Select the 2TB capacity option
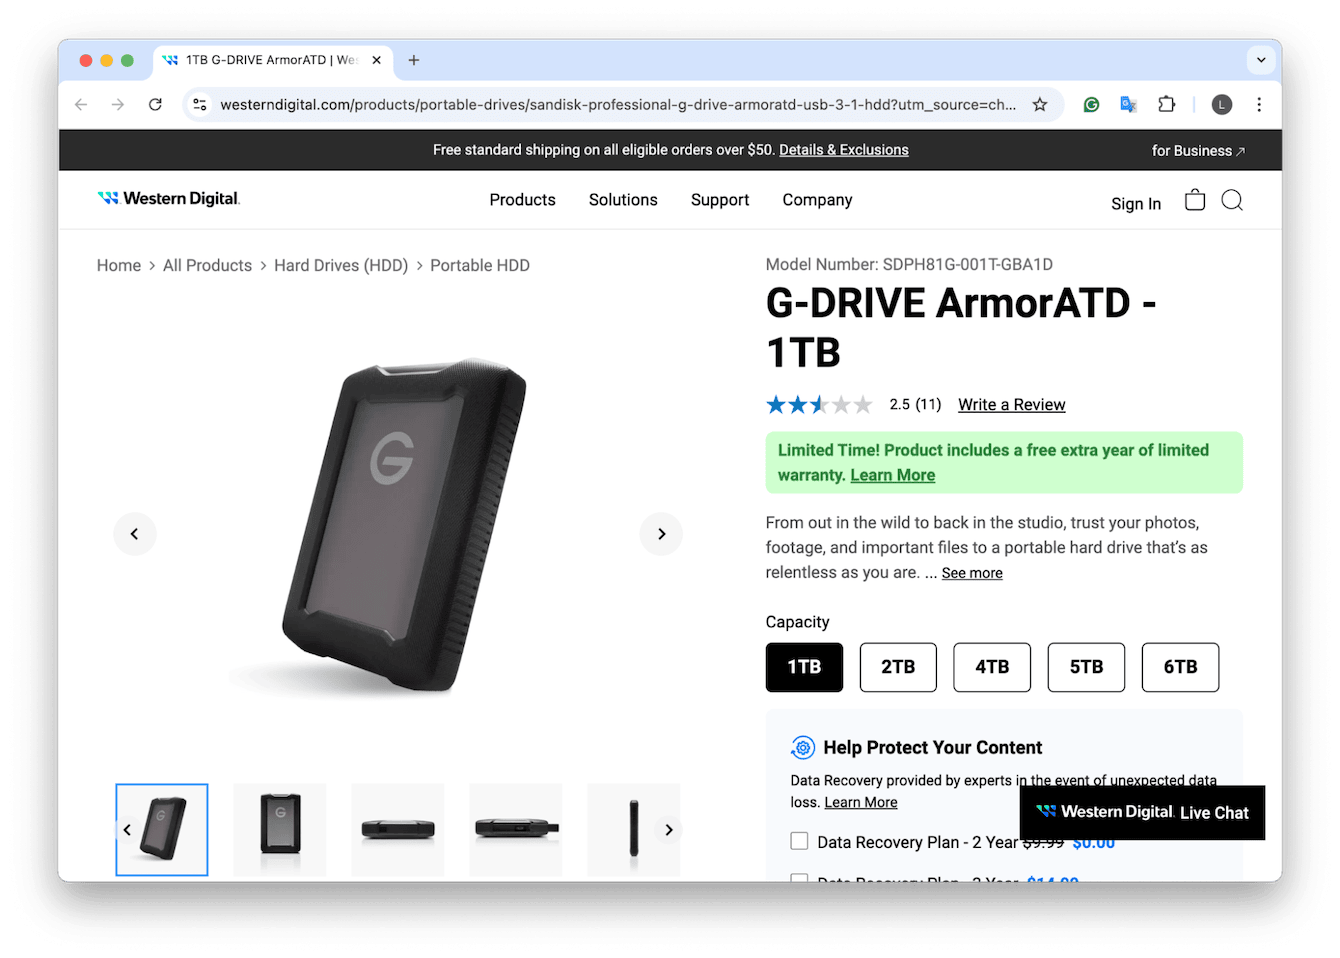 (897, 667)
